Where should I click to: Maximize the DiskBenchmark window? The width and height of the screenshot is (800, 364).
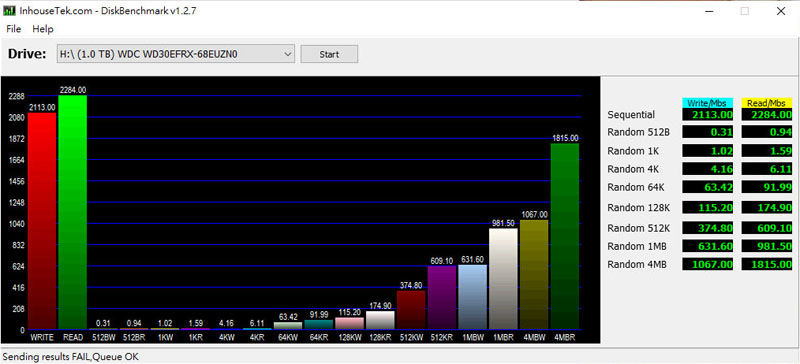pos(745,11)
